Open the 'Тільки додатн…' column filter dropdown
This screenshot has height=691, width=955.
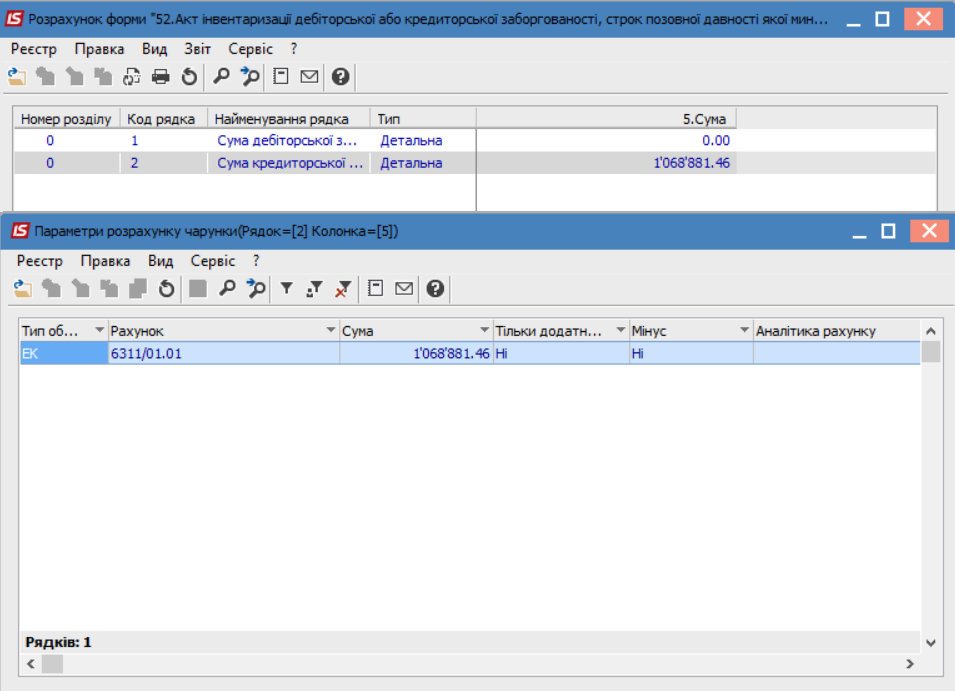tap(621, 331)
